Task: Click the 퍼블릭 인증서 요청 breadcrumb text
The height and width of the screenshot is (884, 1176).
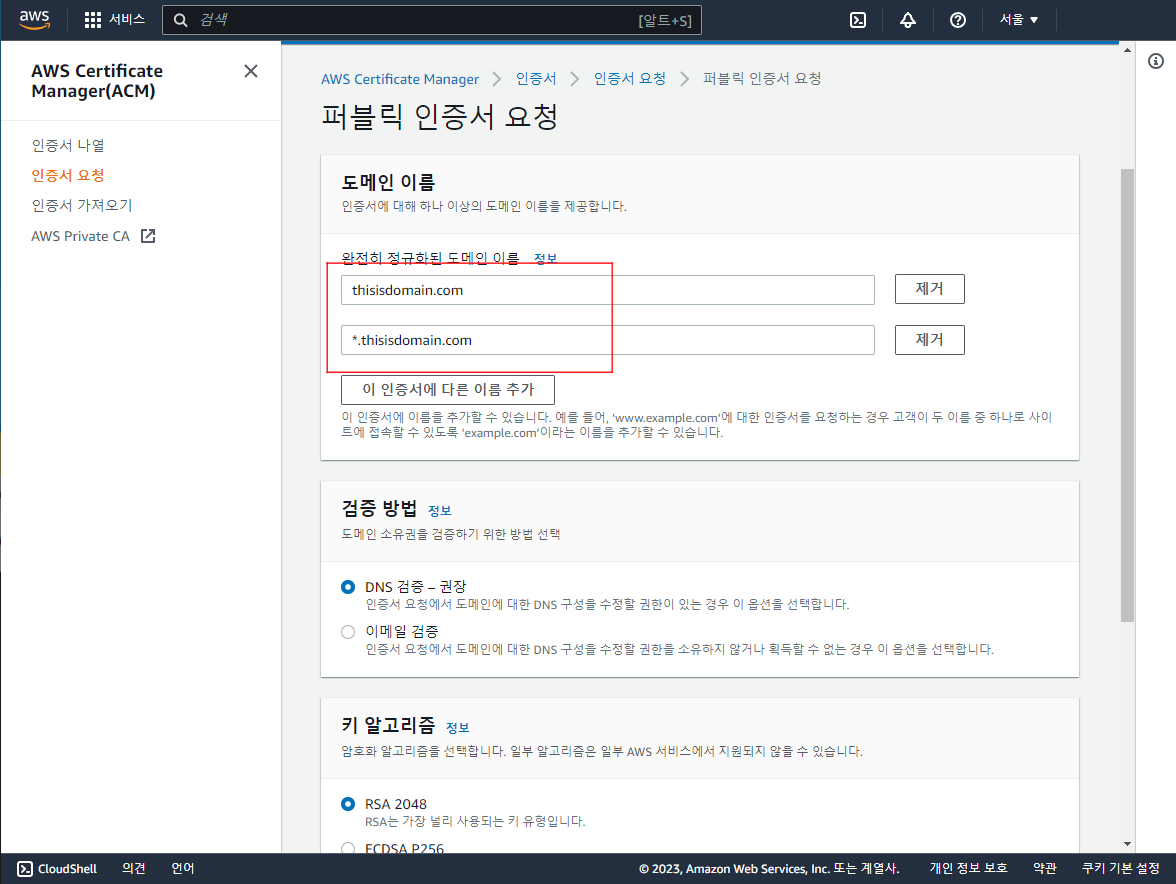Action: click(762, 79)
